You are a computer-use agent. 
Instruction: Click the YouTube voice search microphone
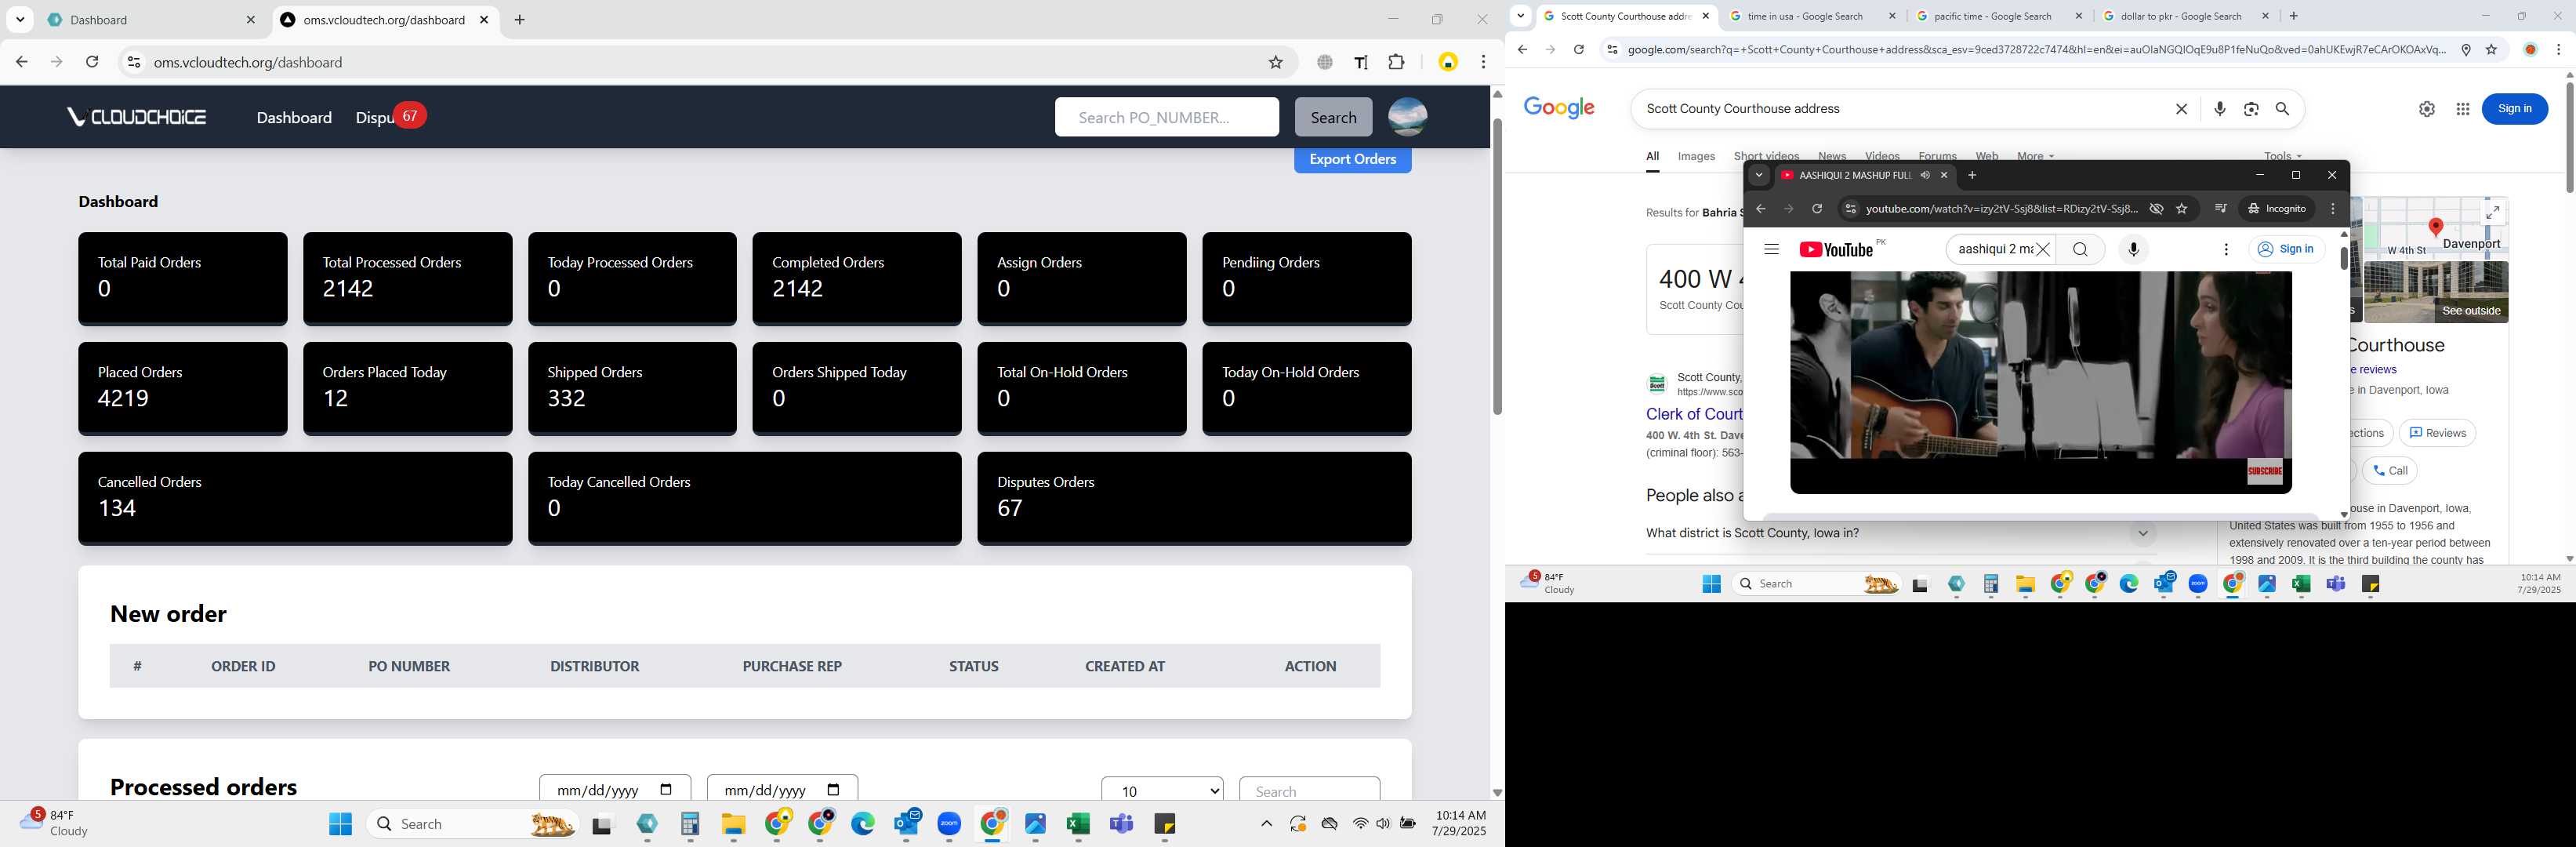coord(2133,249)
